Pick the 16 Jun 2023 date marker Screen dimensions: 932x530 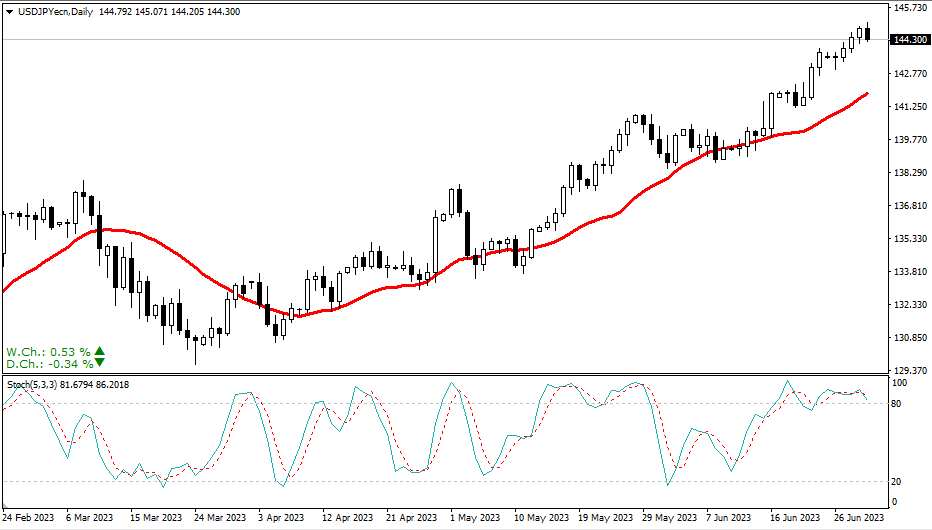tap(796, 518)
